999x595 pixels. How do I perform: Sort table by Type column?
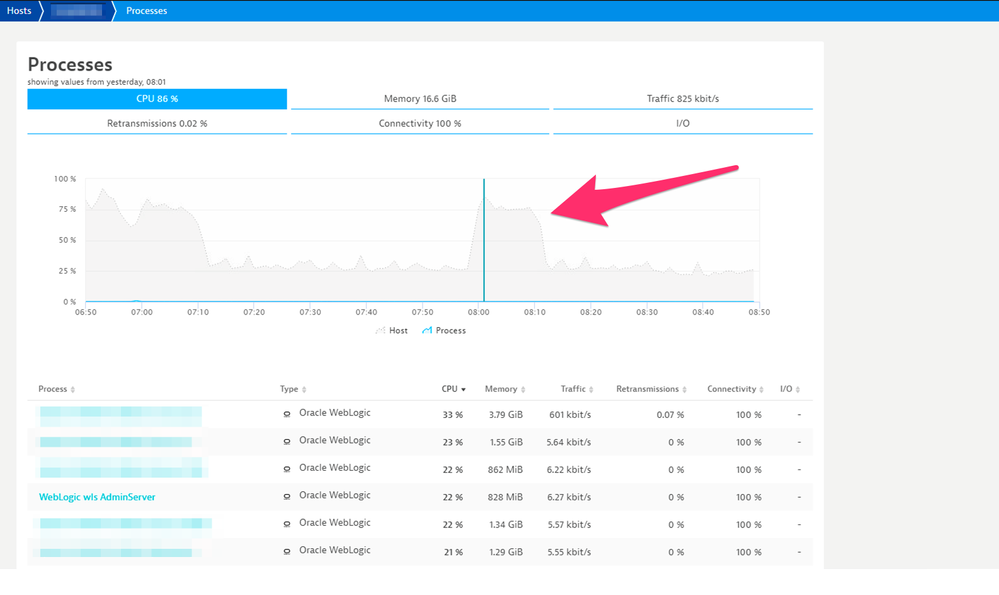(292, 389)
